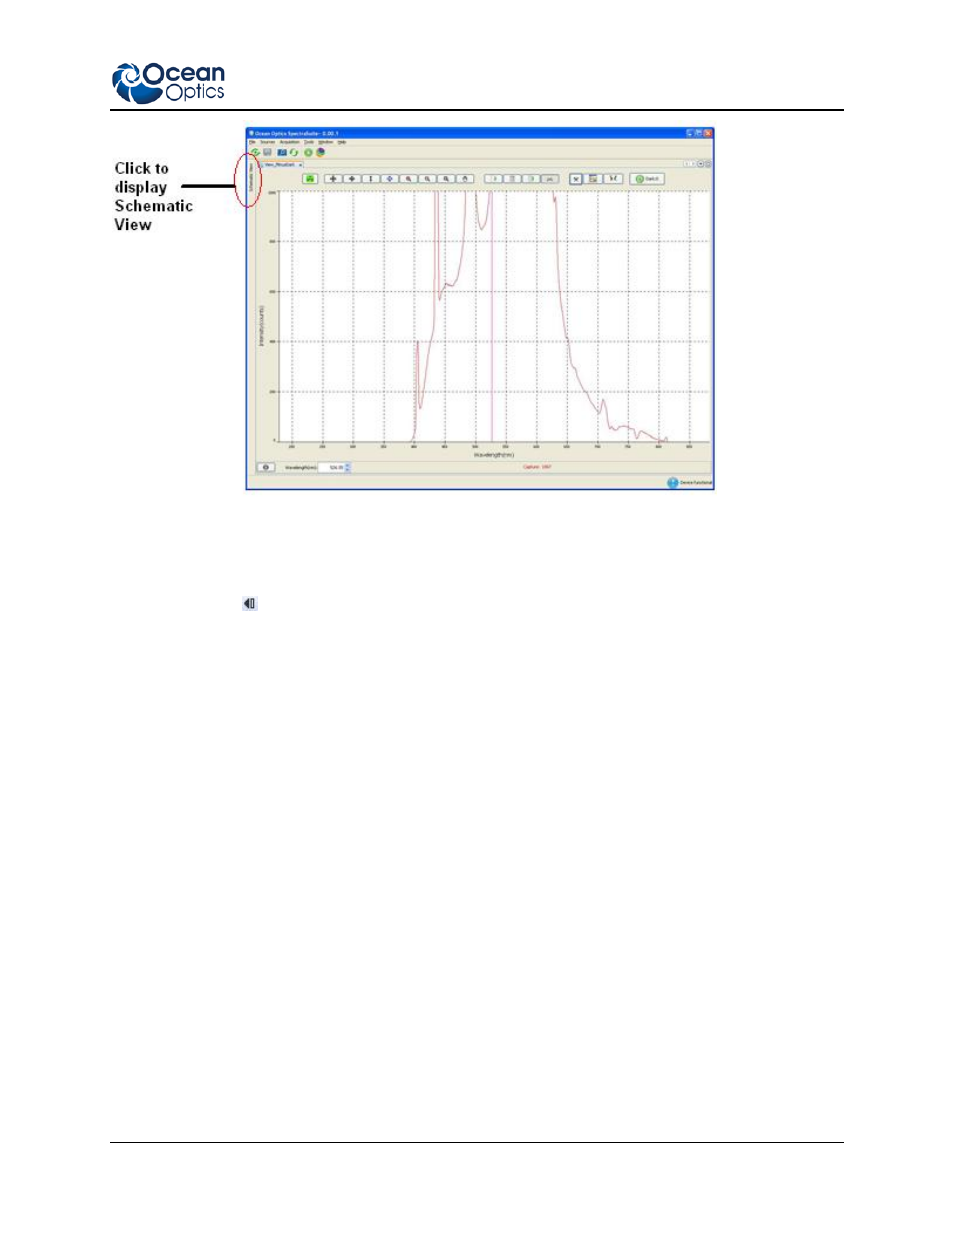Image resolution: width=954 pixels, height=1235 pixels.
Task: Toggle the last processing mode button before the green-circle button
Action: (613, 179)
